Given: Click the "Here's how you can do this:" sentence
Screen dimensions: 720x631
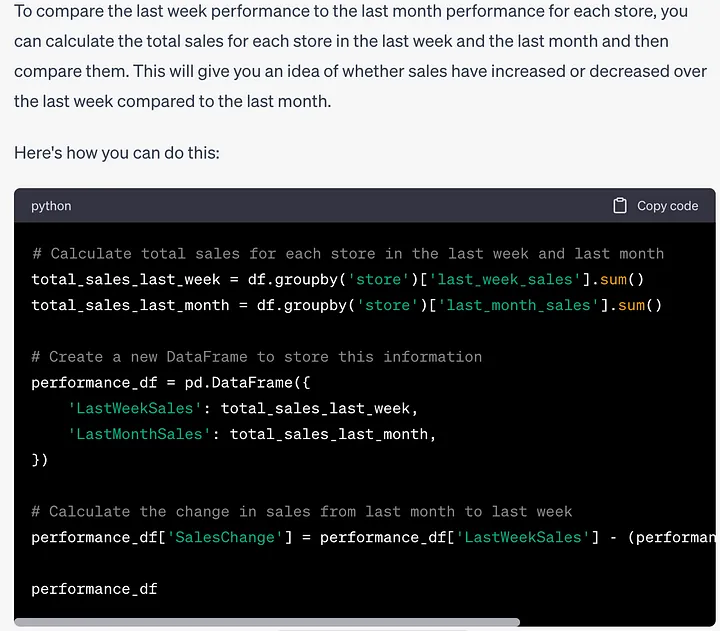Looking at the screenshot, I should pos(117,153).
